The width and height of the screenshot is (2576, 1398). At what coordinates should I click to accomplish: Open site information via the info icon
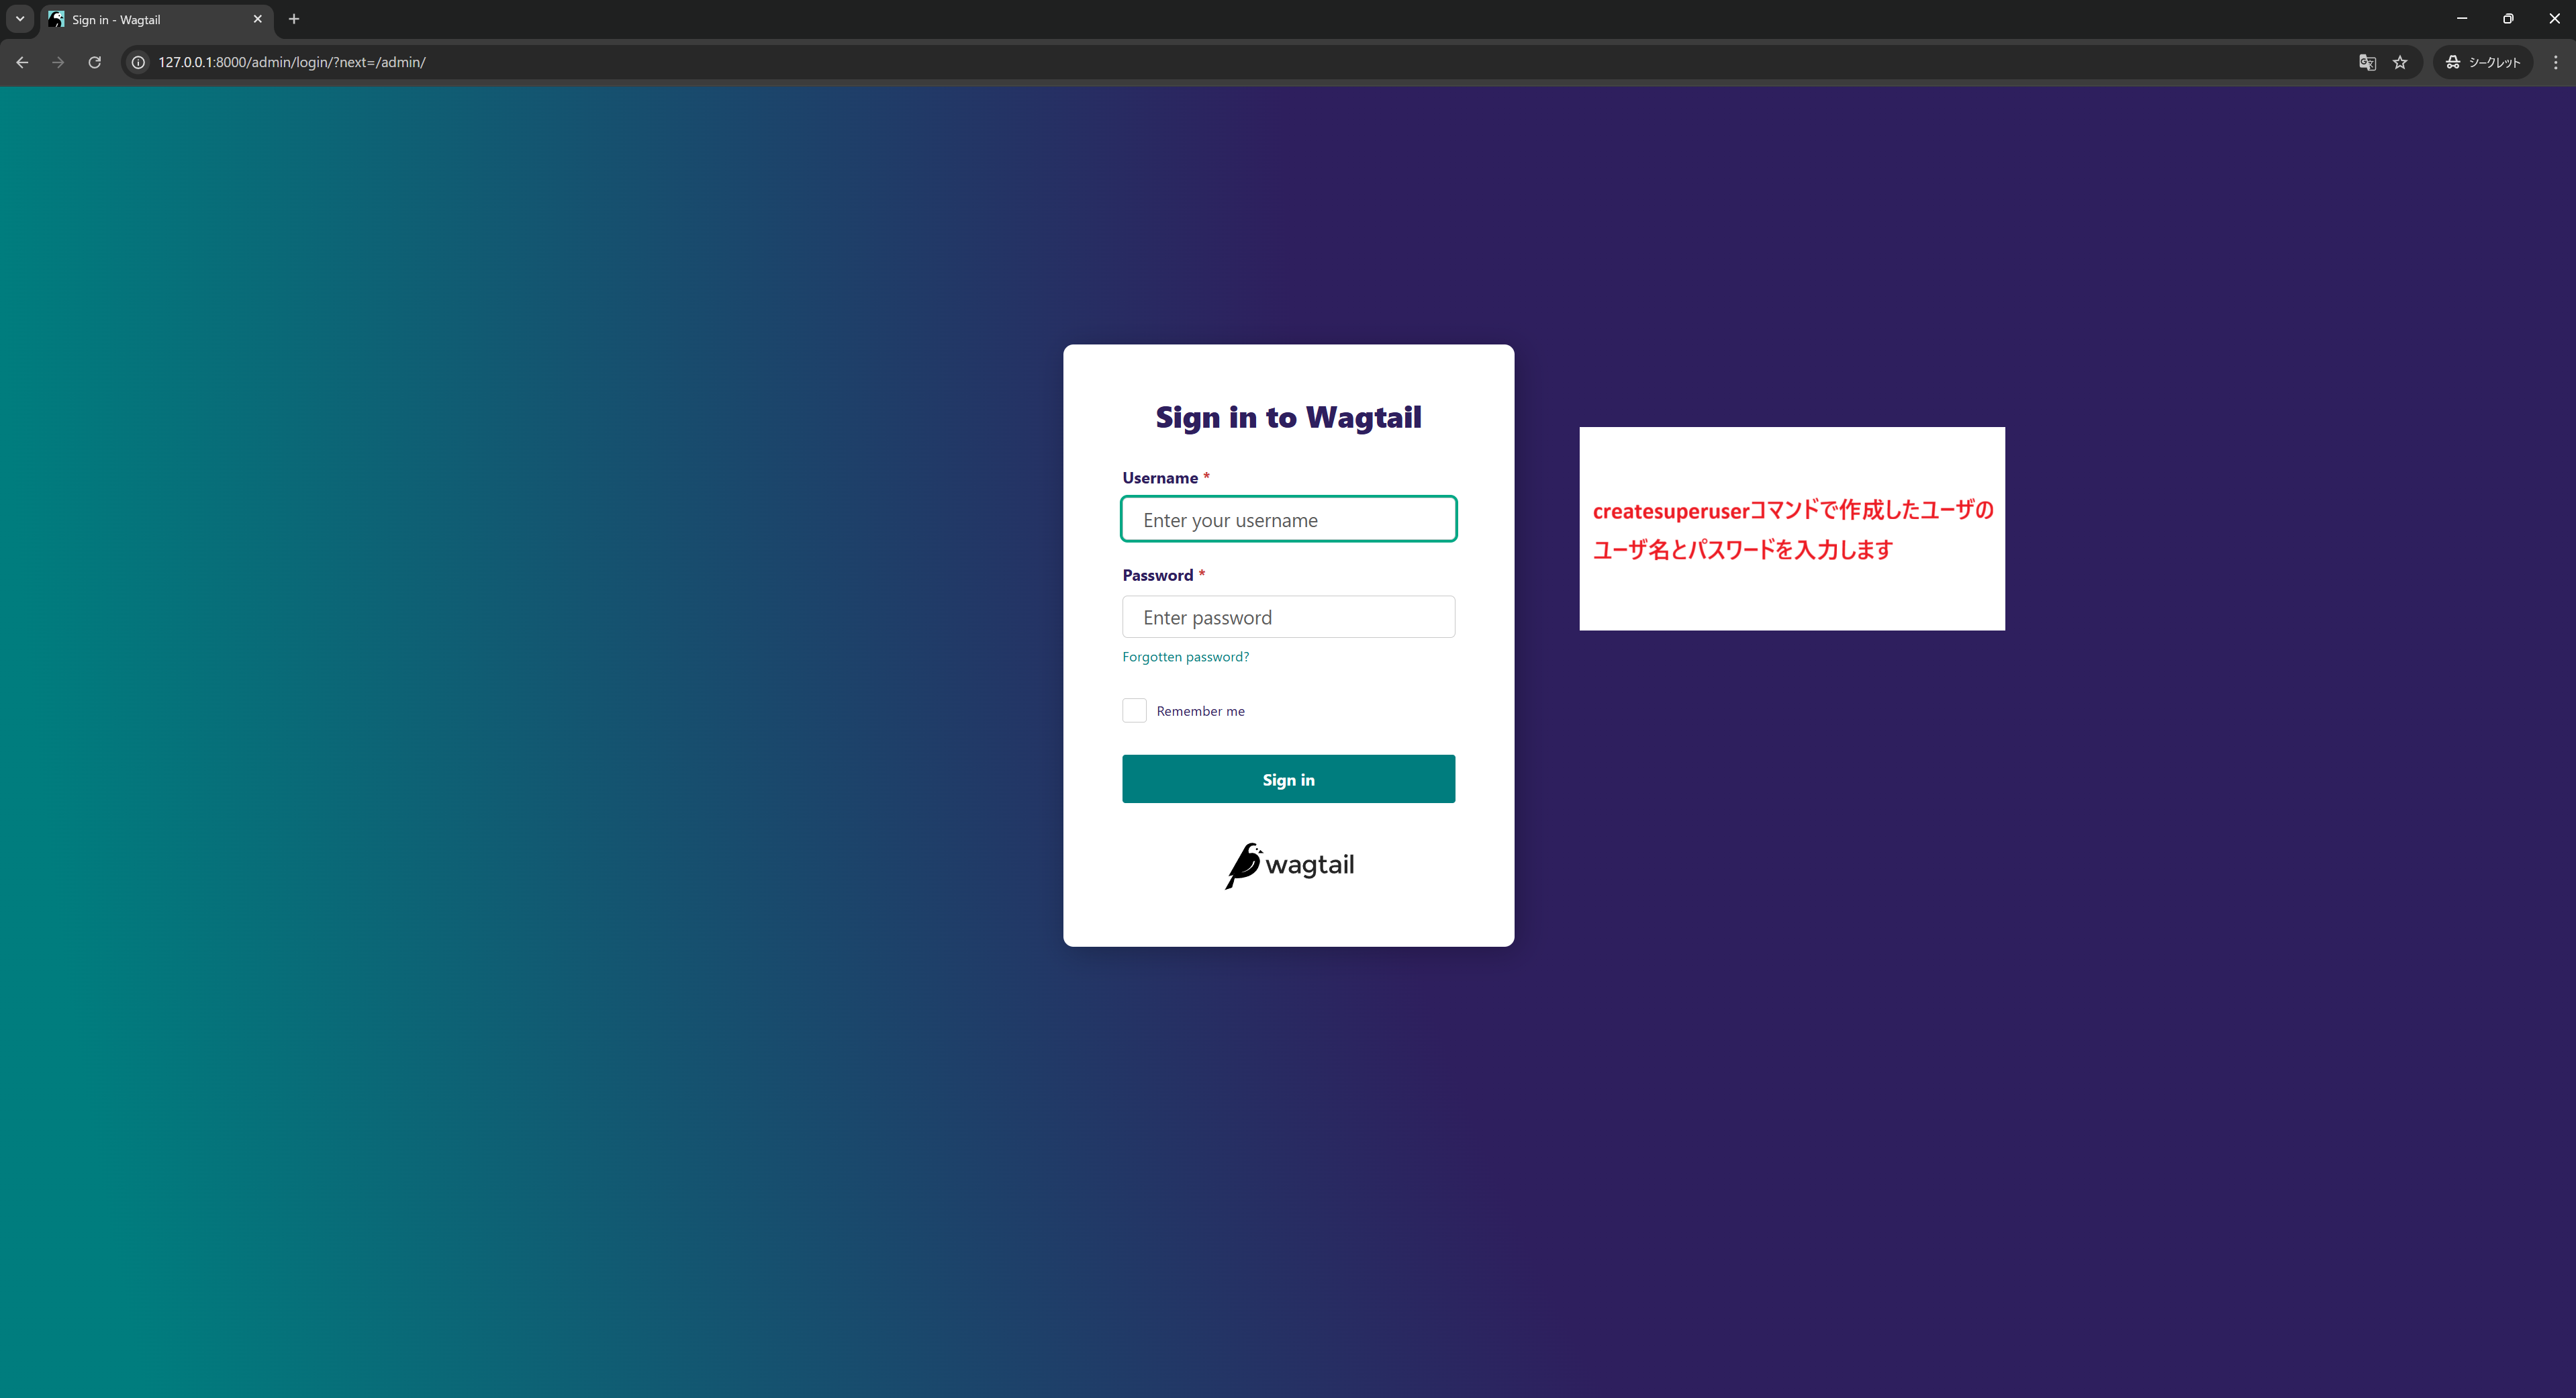[137, 62]
